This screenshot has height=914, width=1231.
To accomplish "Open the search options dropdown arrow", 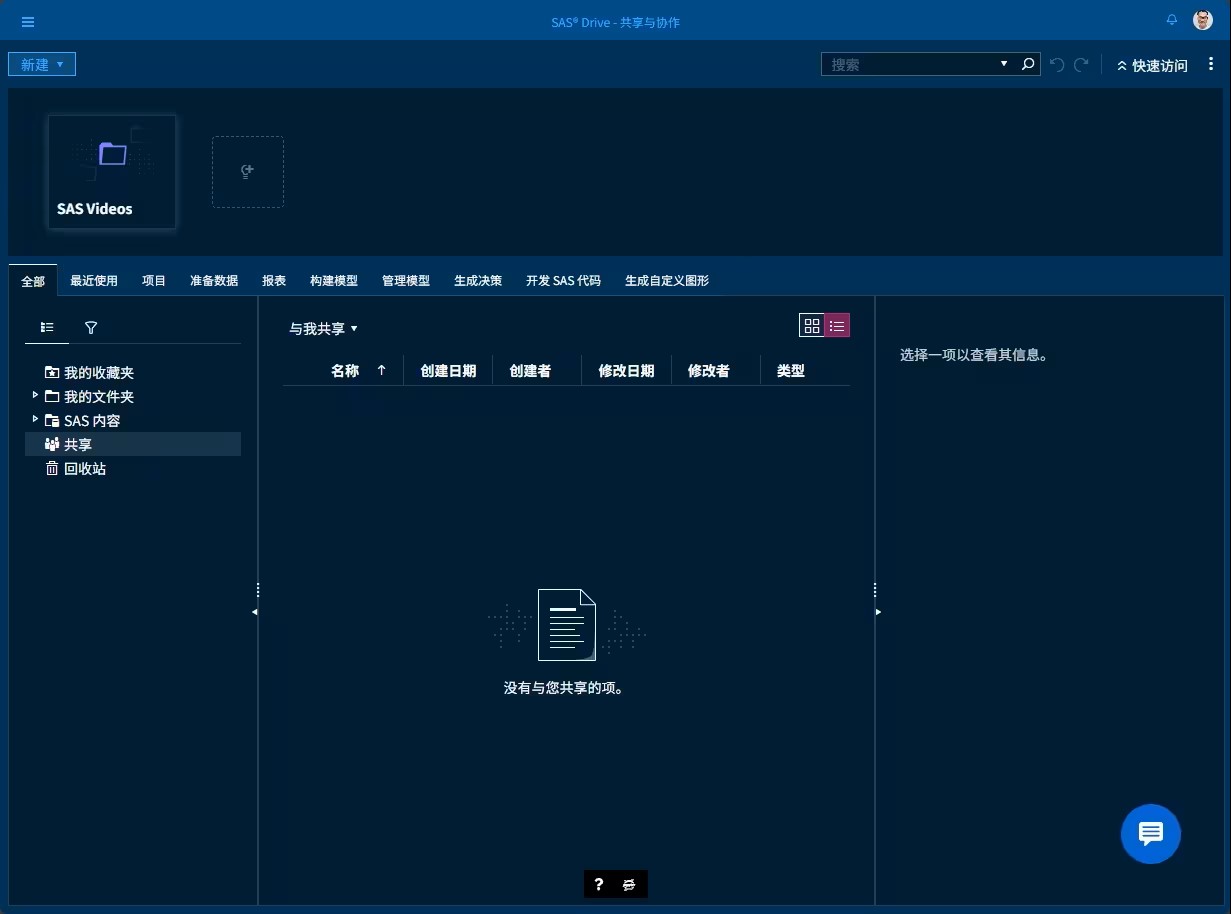I will coord(1004,64).
